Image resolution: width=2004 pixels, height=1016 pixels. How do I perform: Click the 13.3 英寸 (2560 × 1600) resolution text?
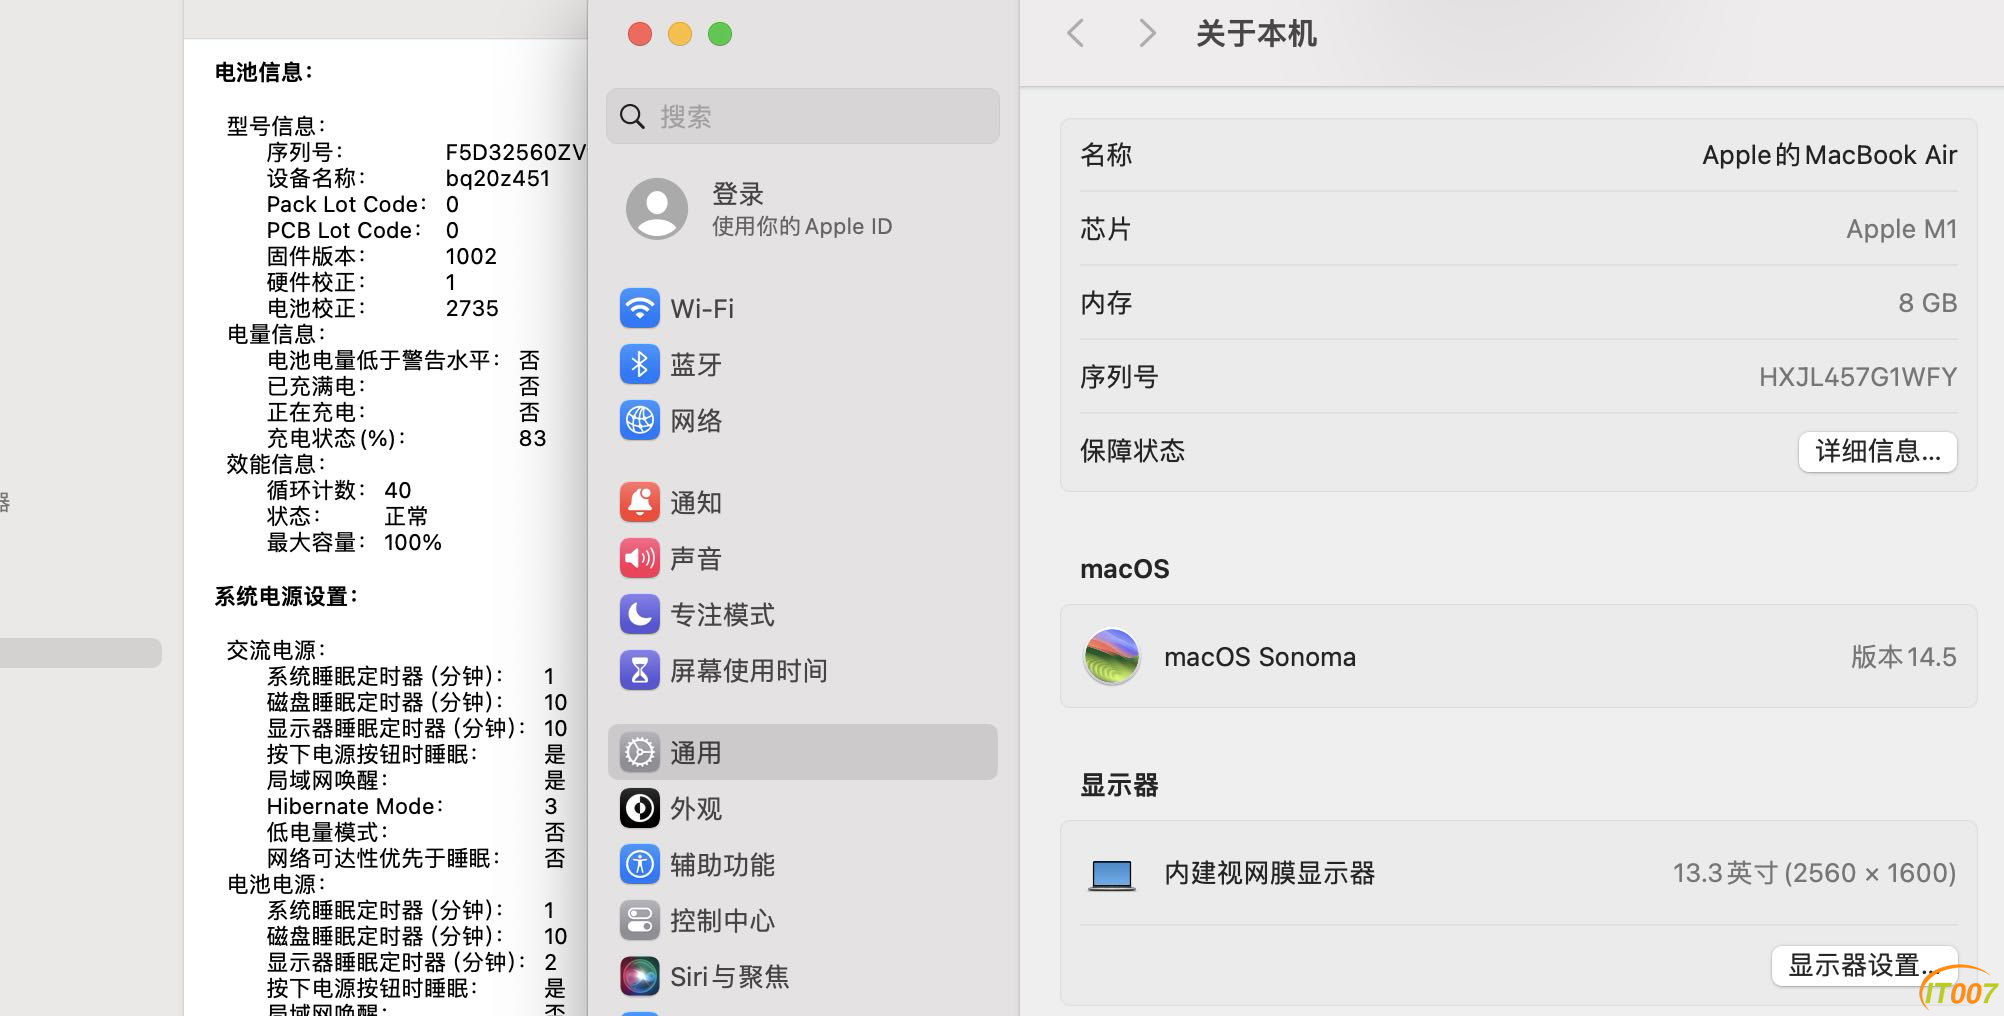pos(1815,873)
